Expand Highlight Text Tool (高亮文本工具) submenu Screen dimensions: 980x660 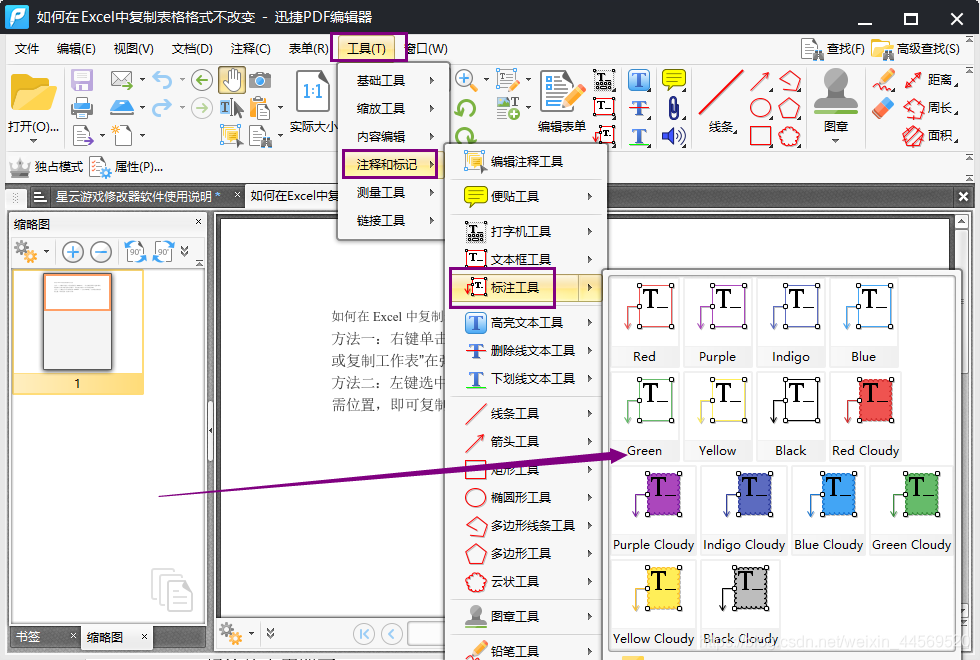click(x=526, y=322)
